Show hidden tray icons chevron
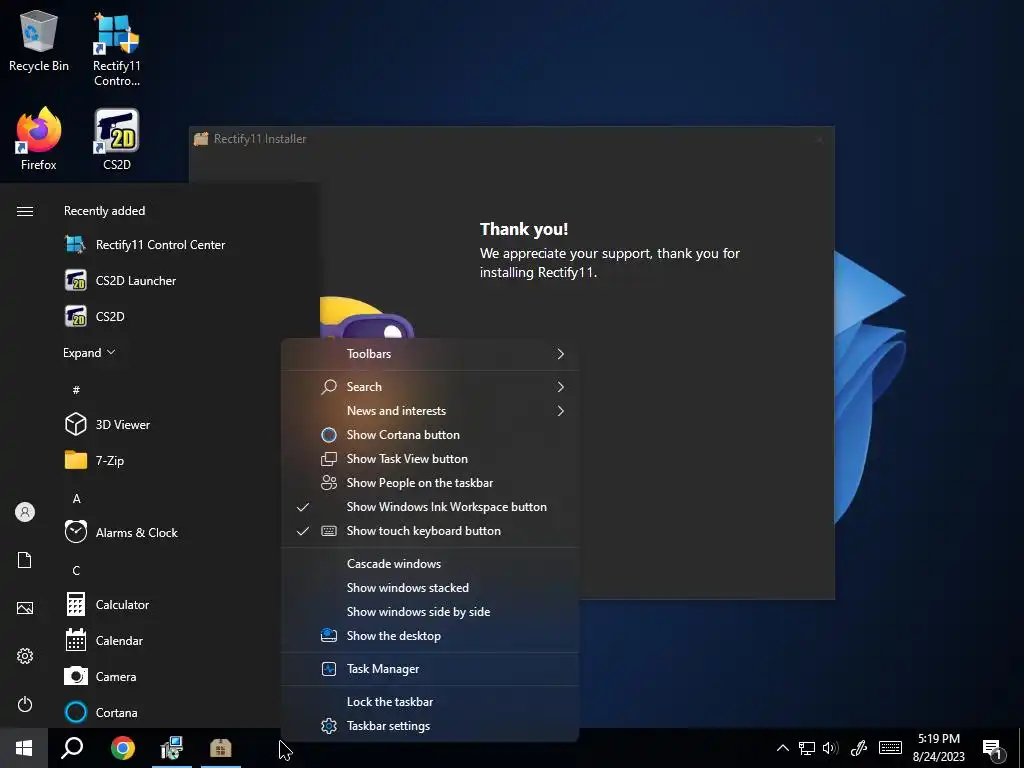This screenshot has width=1024, height=768. tap(782, 748)
